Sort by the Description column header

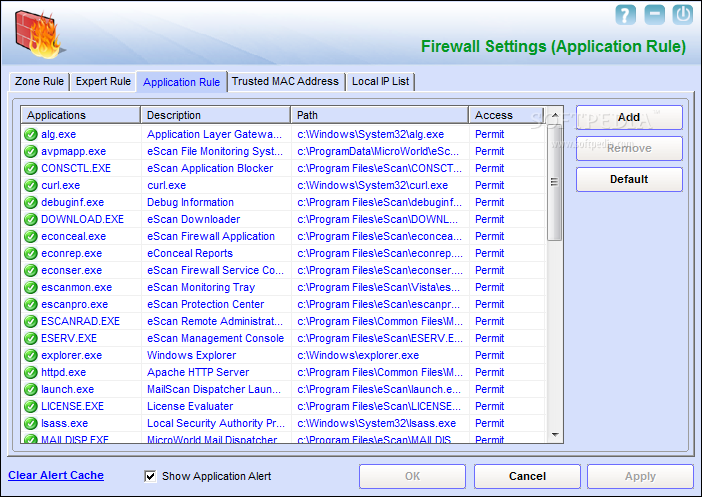click(x=216, y=115)
